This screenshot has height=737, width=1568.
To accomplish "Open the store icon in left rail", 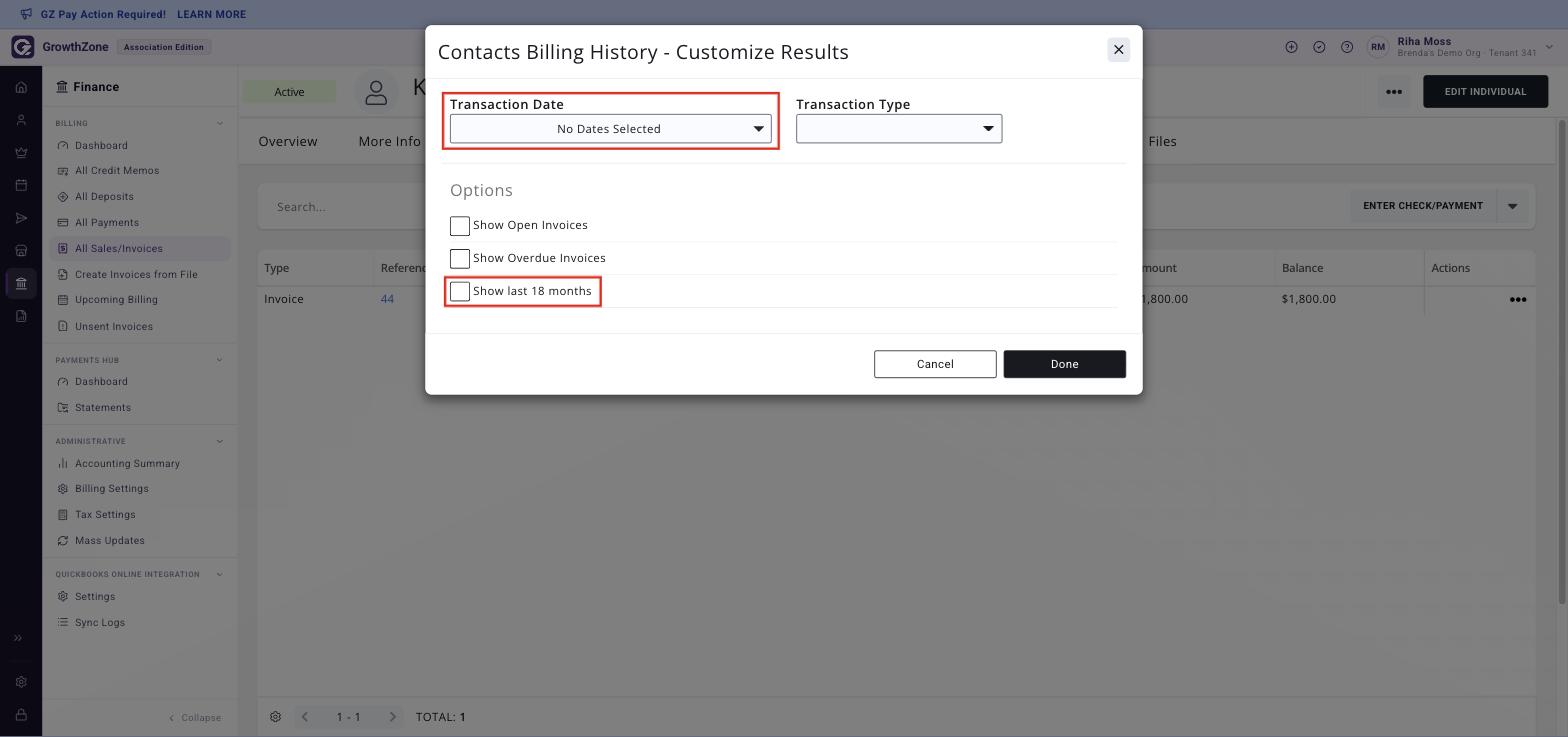I will (x=21, y=250).
